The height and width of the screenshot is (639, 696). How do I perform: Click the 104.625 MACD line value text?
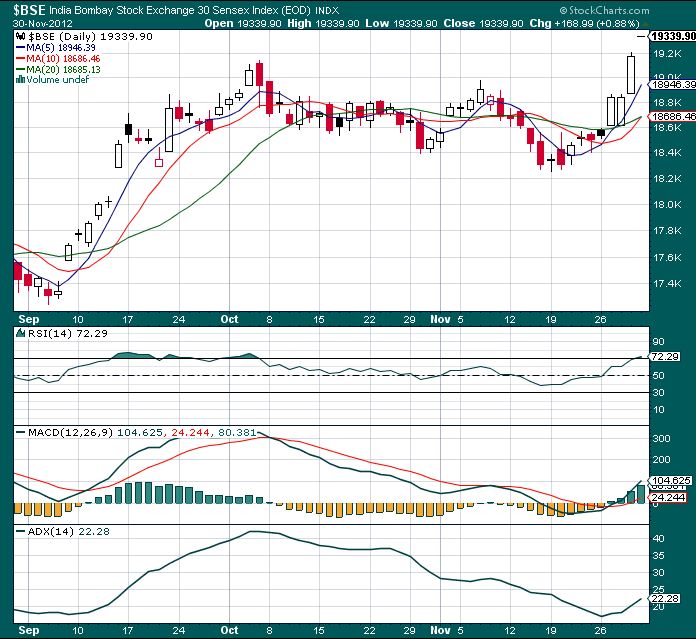pos(140,432)
